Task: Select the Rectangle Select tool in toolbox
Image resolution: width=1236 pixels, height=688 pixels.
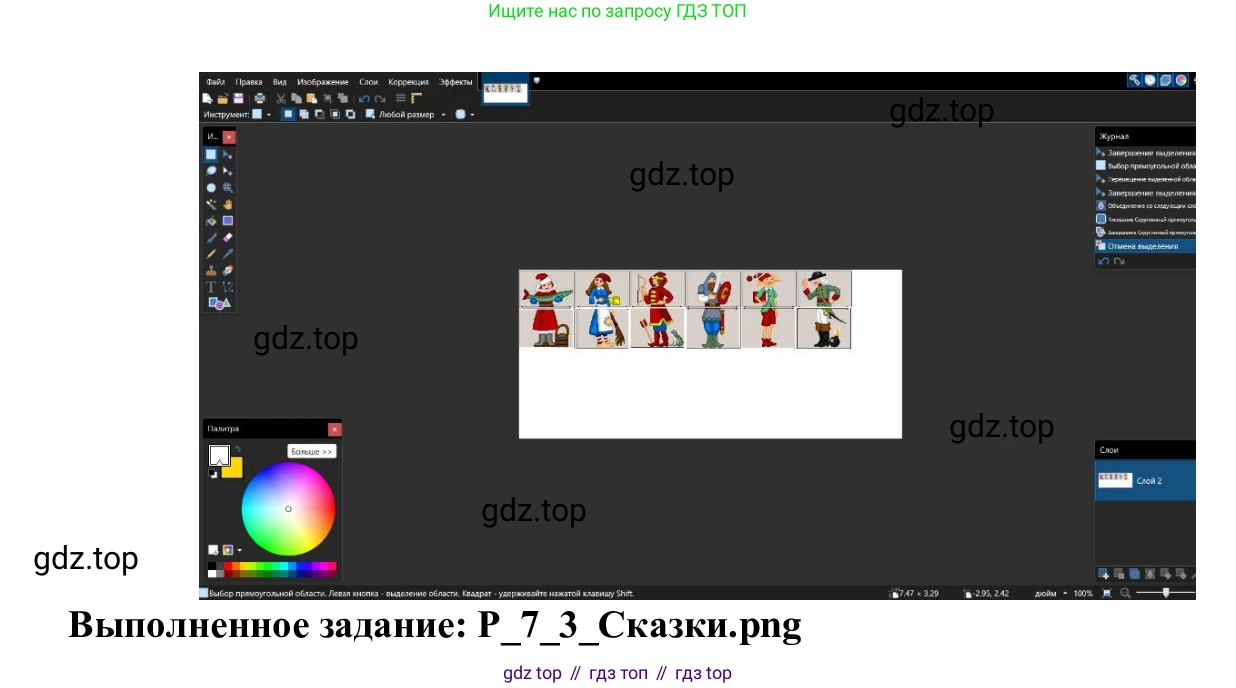Action: coord(211,155)
